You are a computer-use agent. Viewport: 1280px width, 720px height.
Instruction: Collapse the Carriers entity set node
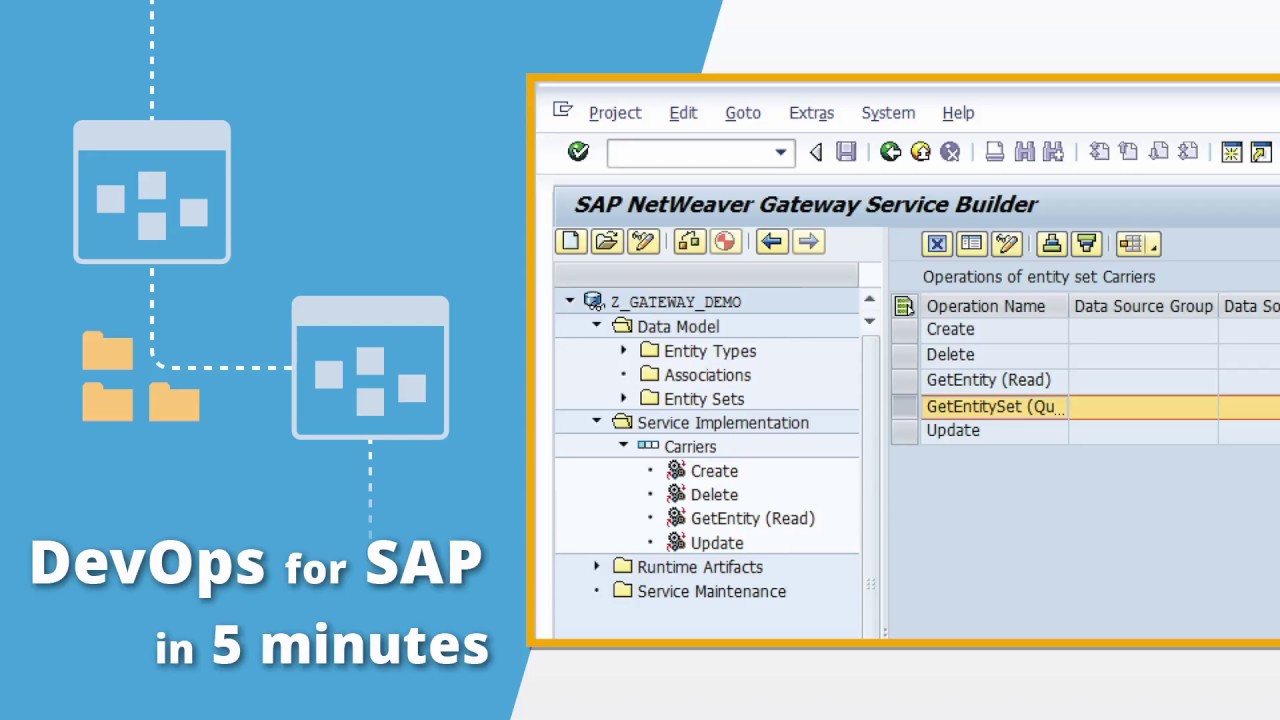(623, 446)
